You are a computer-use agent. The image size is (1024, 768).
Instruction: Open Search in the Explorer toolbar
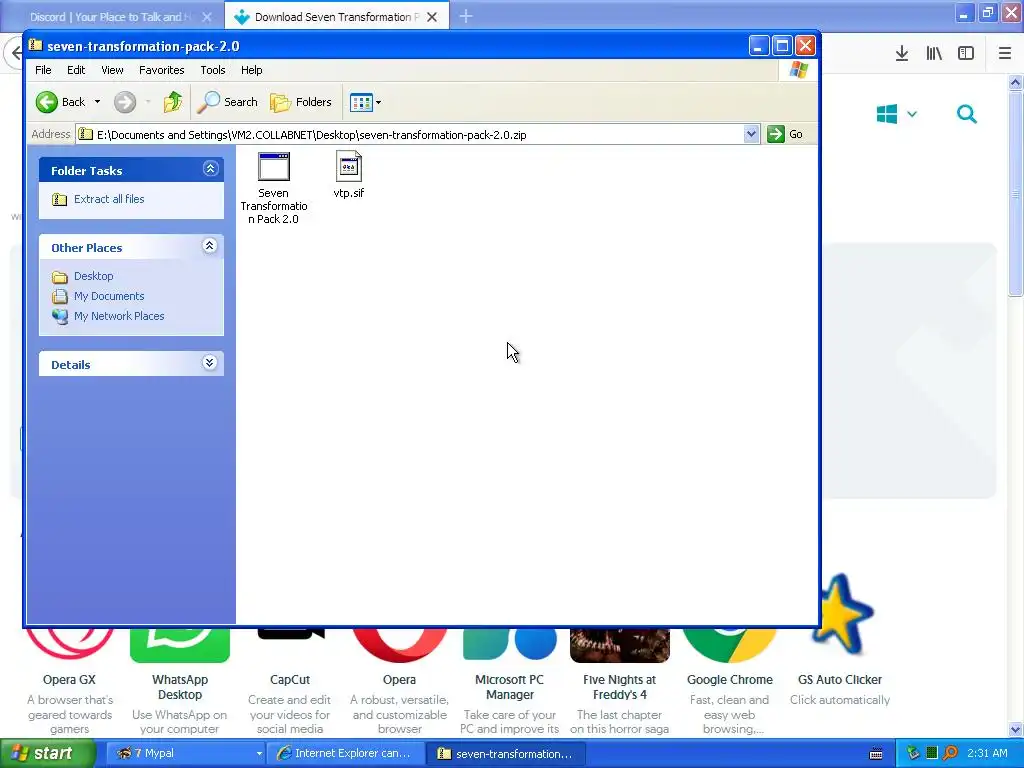point(228,102)
